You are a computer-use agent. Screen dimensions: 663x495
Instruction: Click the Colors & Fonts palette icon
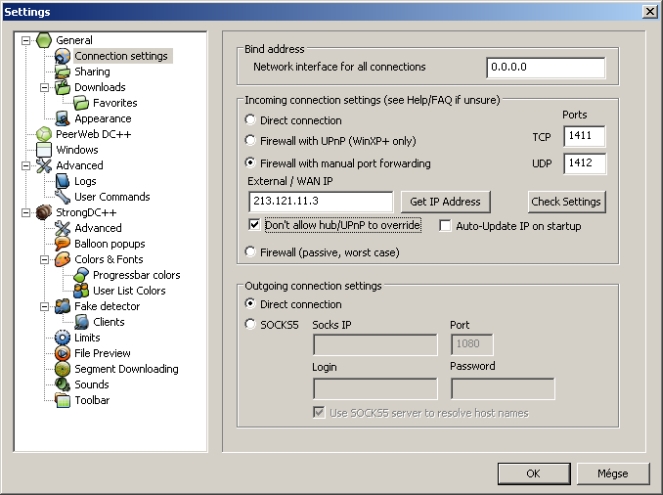tap(62, 260)
